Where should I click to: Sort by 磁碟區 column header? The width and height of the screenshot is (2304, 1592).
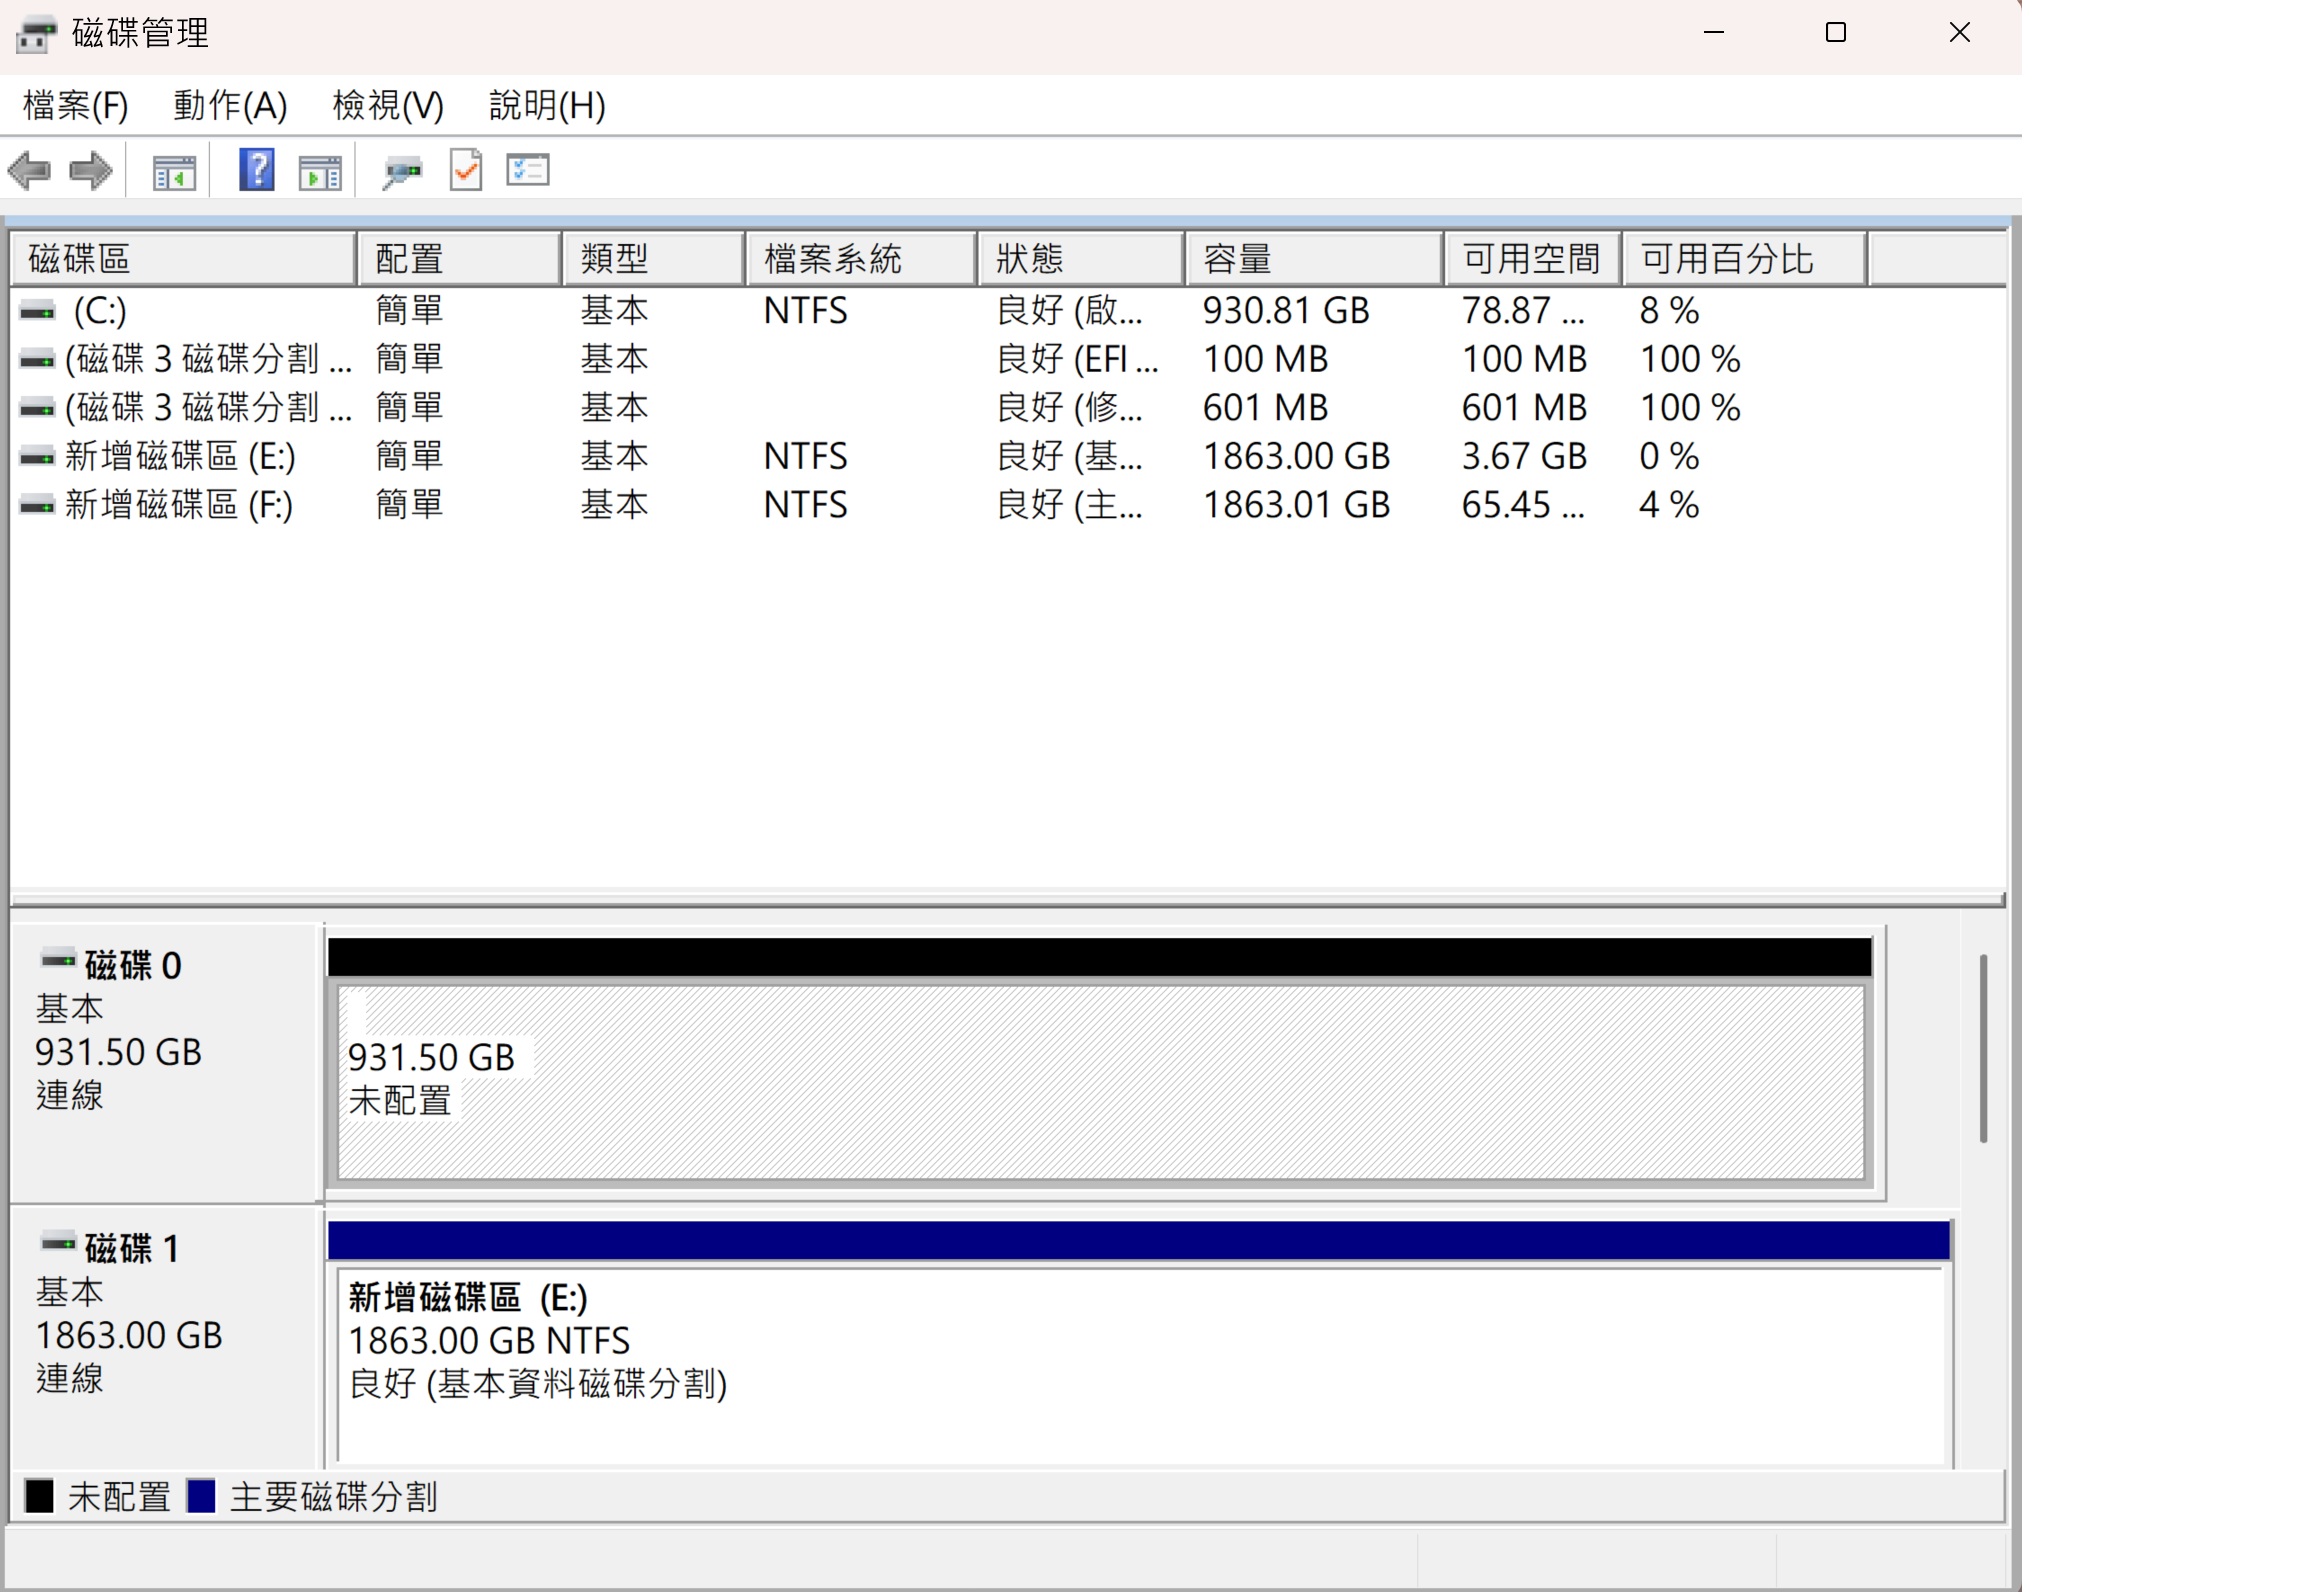[x=184, y=259]
